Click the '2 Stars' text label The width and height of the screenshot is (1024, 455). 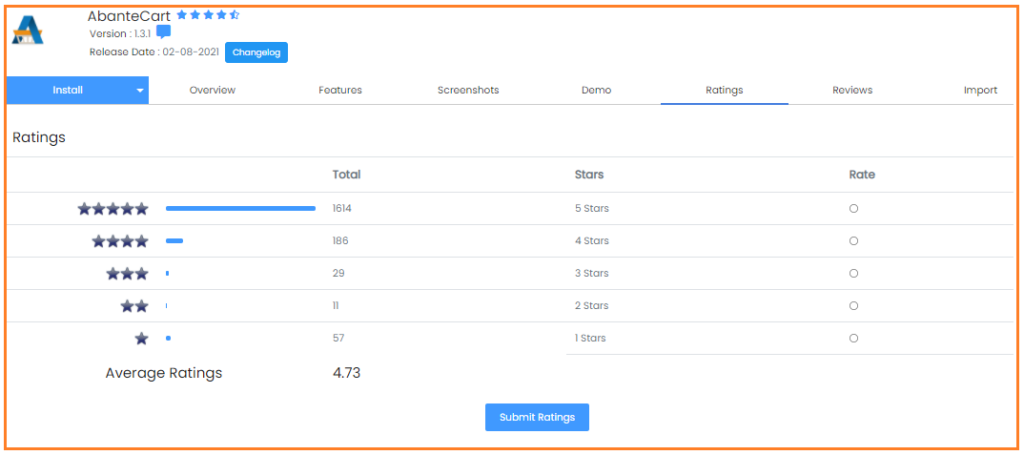click(592, 306)
